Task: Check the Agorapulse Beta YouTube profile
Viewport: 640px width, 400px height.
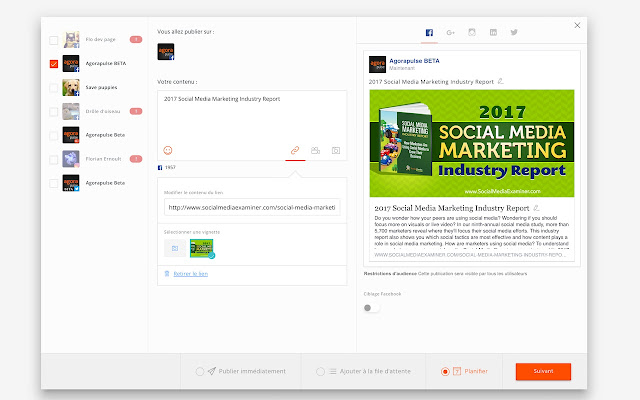Action: point(53,136)
